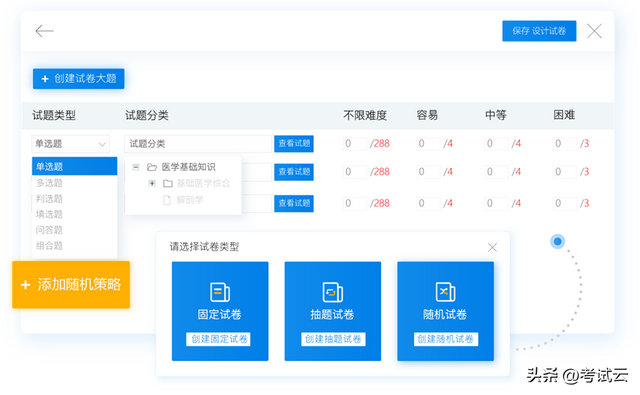Click the 固定试卷 document icon
This screenshot has height=395, width=640.
coord(220,292)
